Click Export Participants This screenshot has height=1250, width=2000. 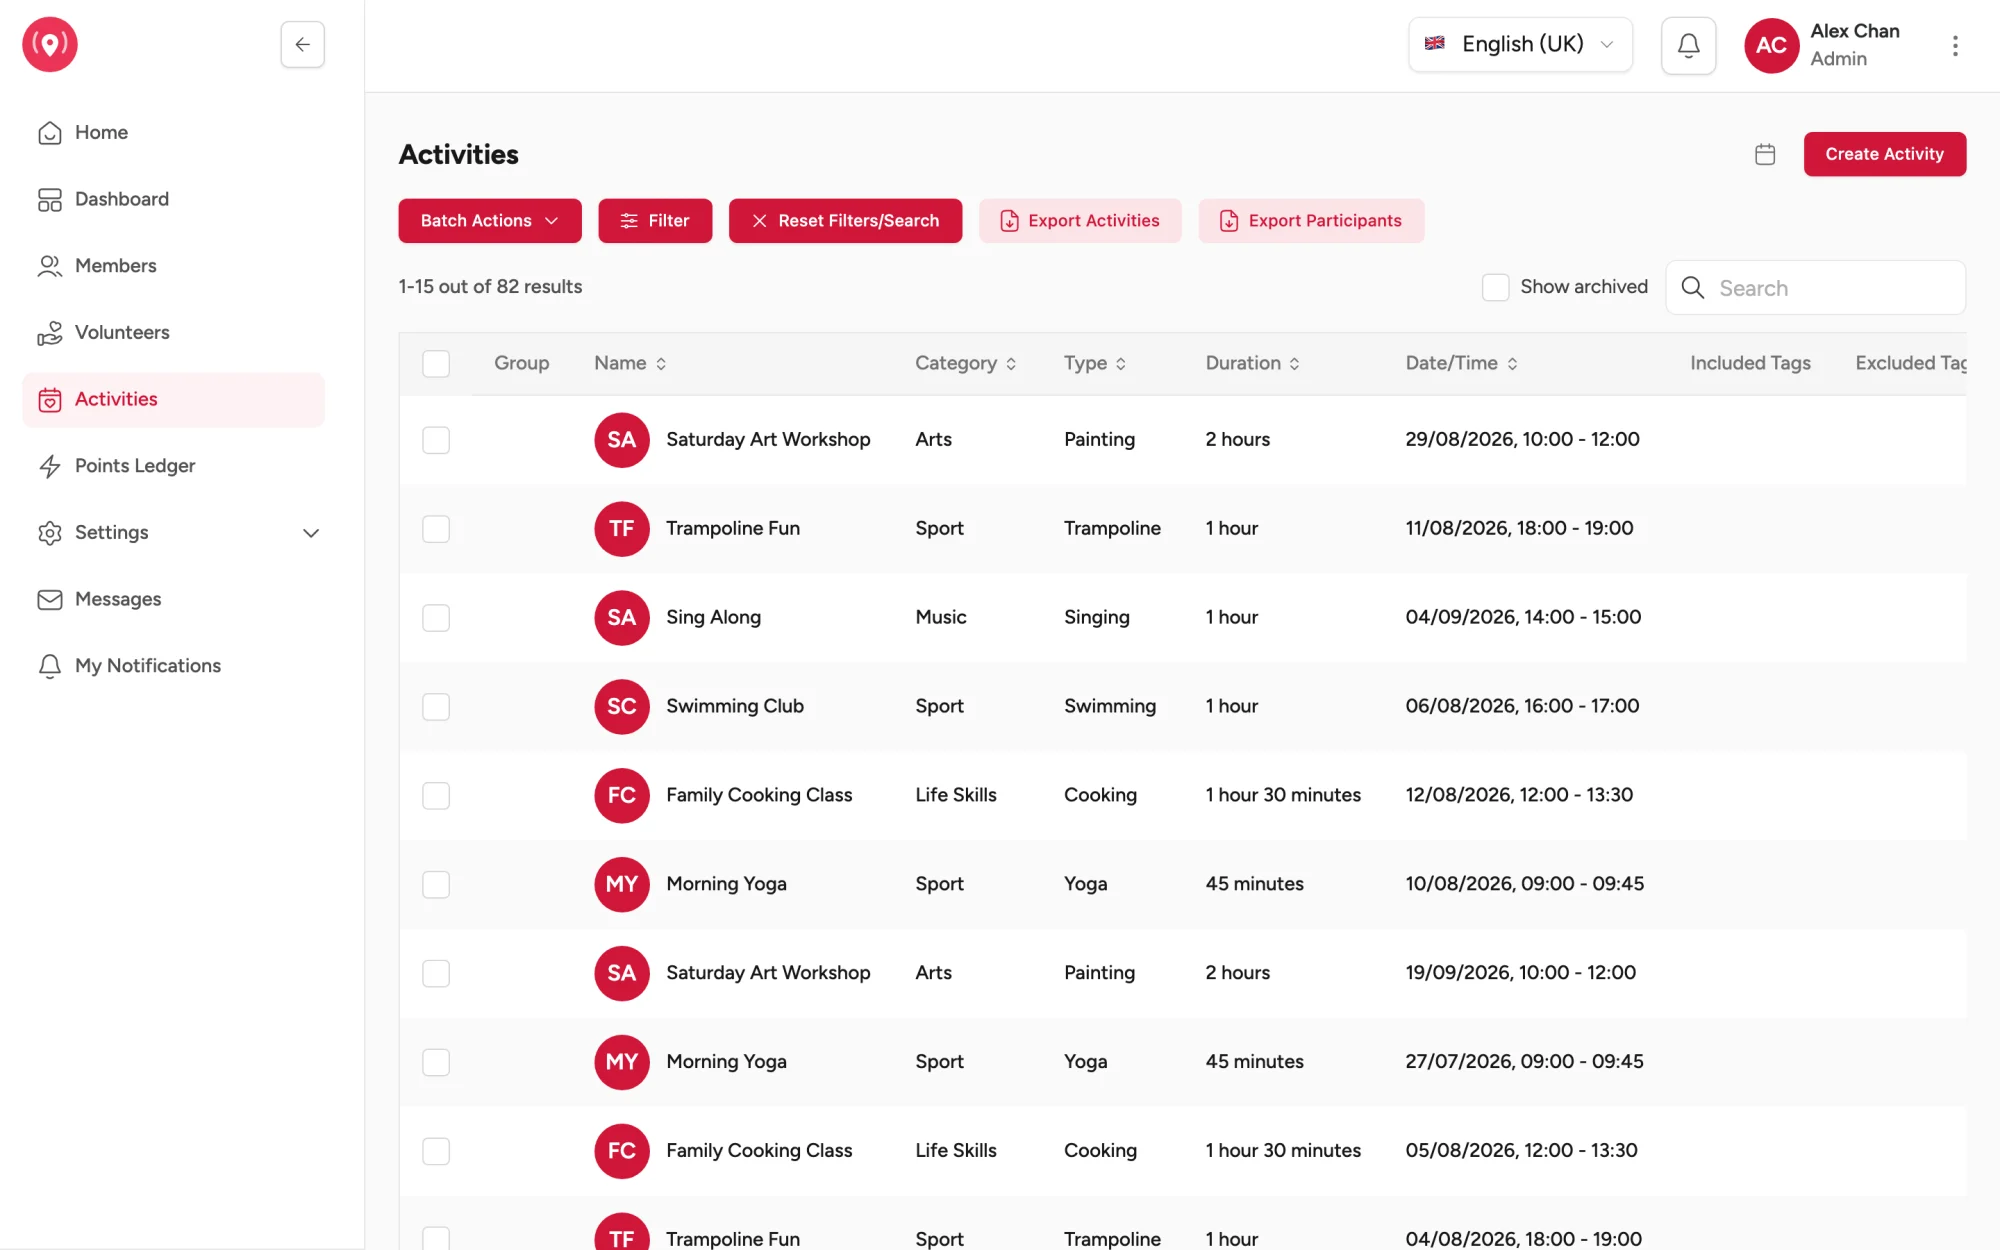click(1311, 221)
